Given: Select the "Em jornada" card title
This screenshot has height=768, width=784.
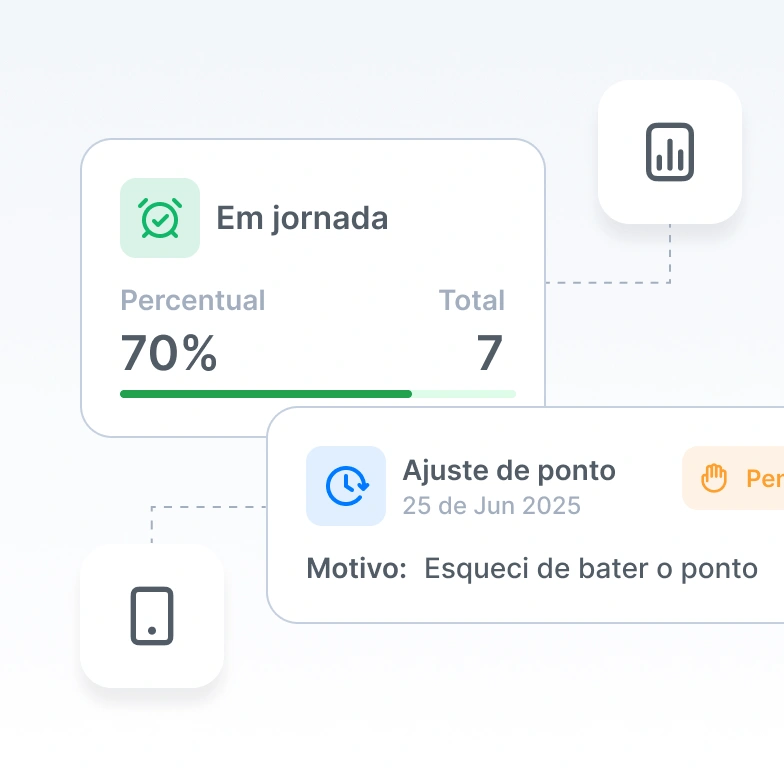Looking at the screenshot, I should tap(302, 218).
